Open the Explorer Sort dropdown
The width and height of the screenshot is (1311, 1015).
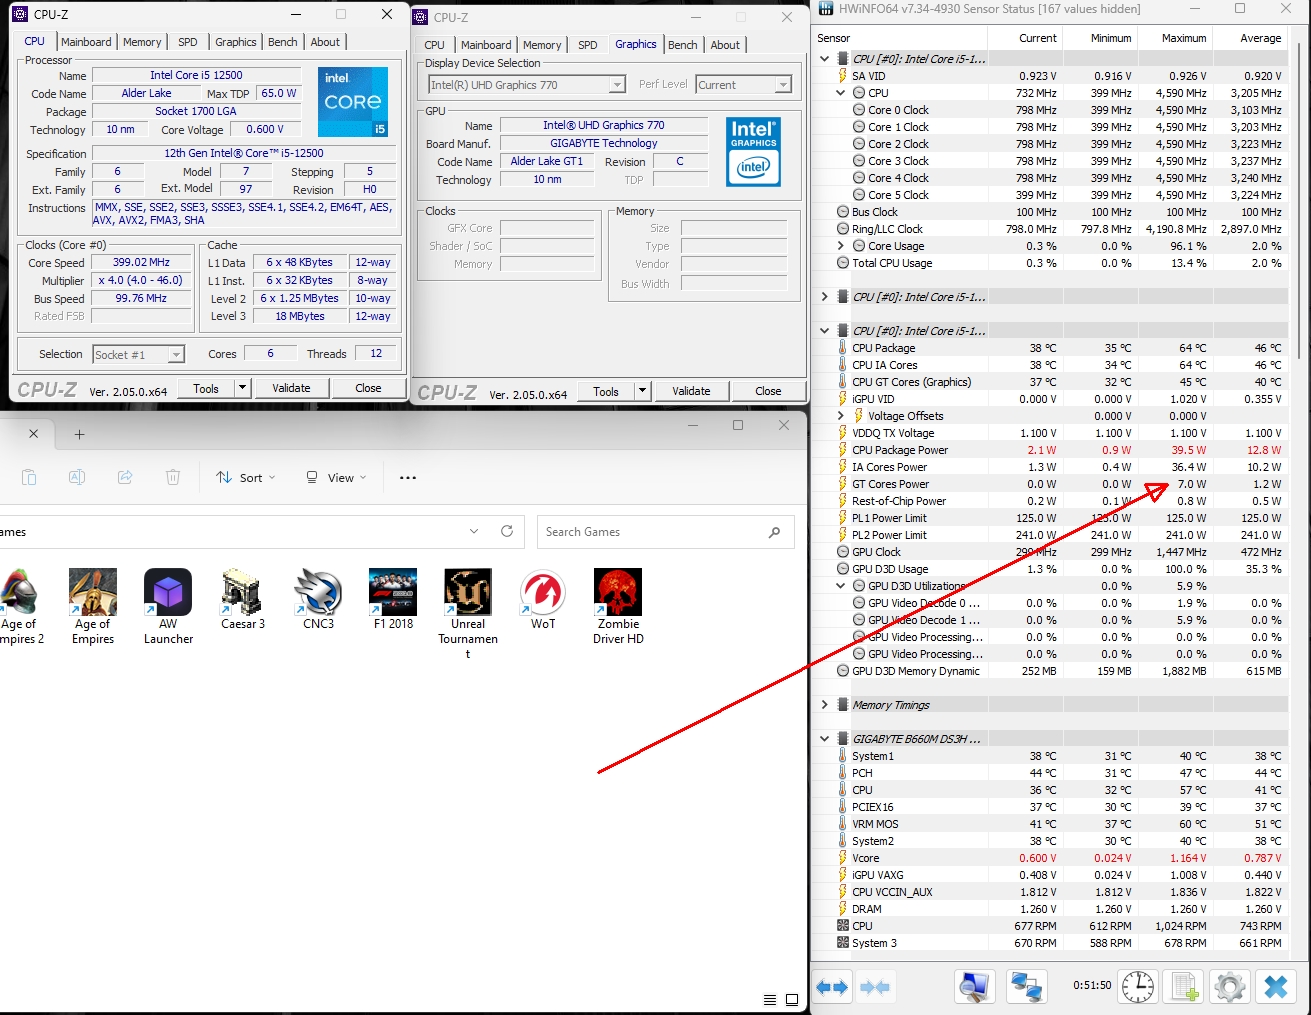pyautogui.click(x=246, y=477)
